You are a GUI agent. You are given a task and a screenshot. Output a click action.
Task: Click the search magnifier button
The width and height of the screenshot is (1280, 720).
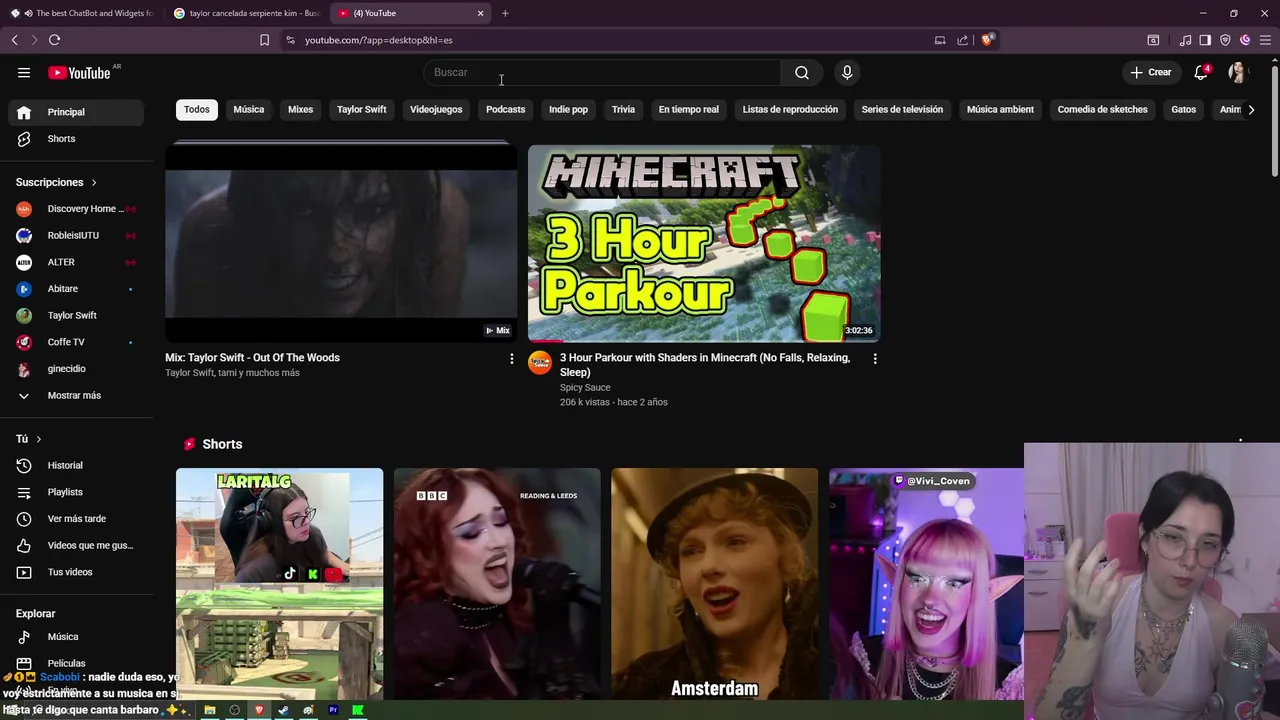click(x=802, y=72)
